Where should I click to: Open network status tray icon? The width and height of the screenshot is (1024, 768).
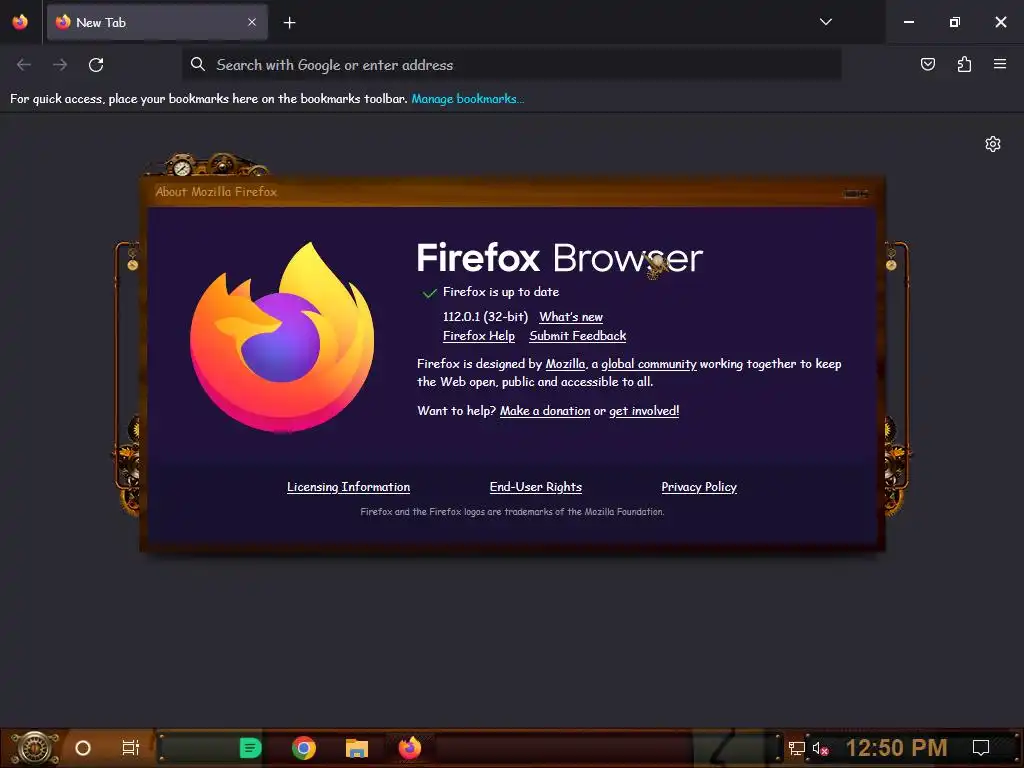tap(796, 748)
